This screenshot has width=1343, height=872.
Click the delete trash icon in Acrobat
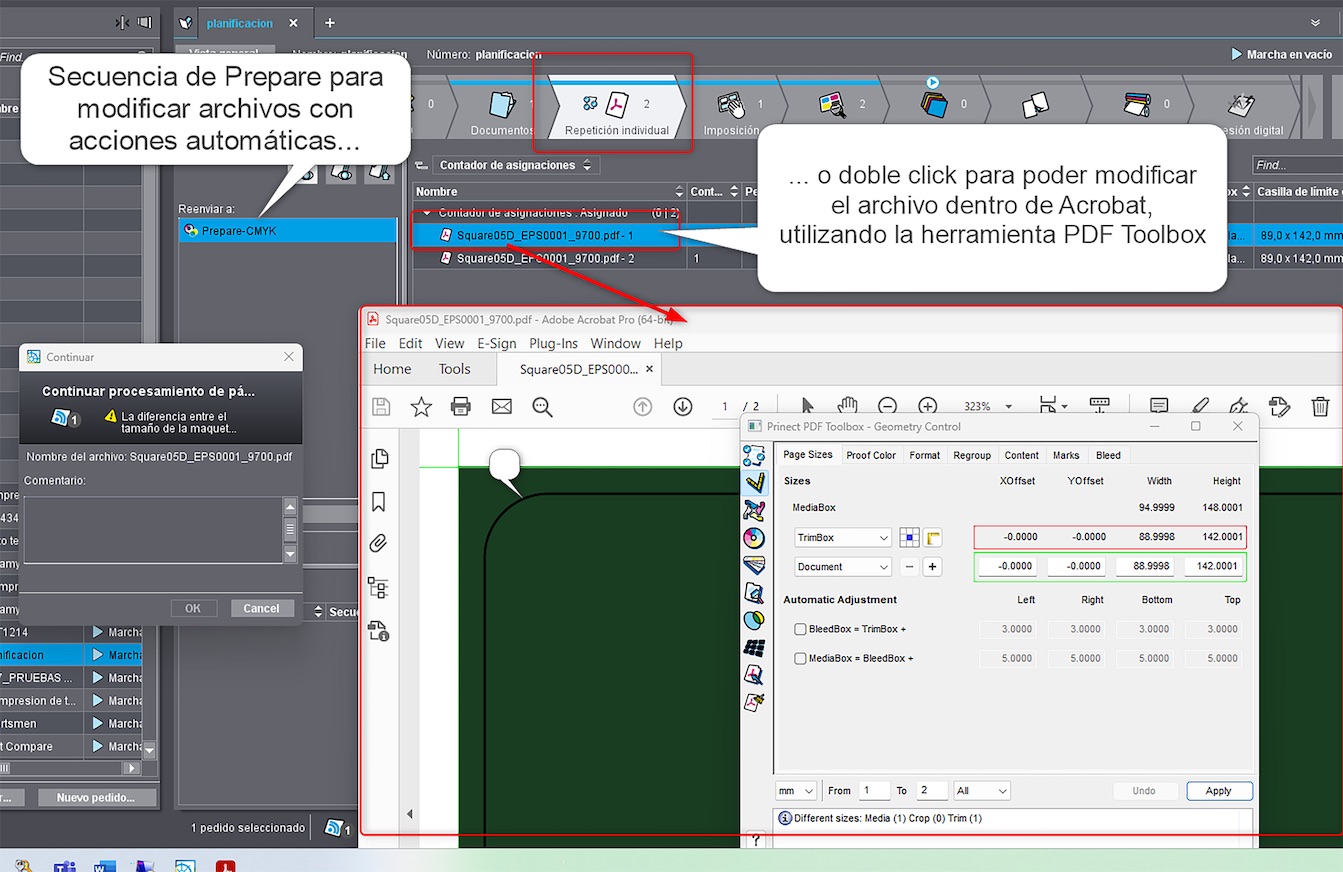click(1320, 406)
